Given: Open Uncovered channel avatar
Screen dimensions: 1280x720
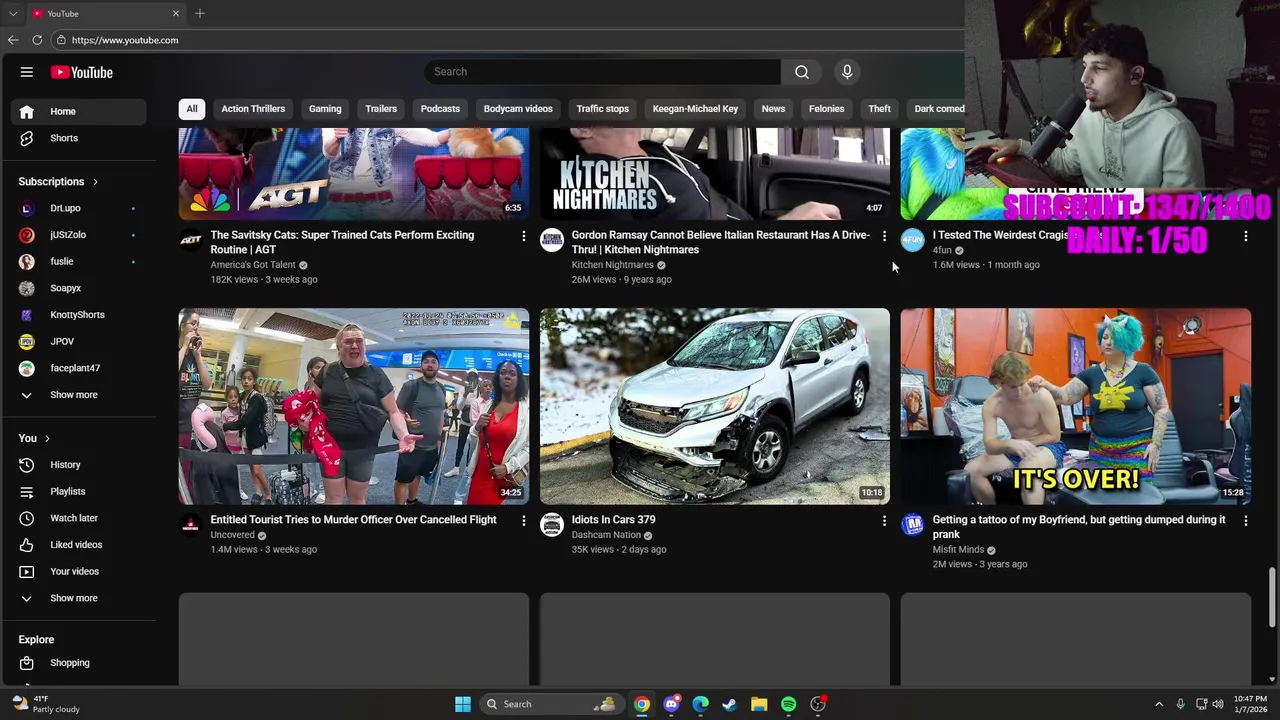Looking at the screenshot, I should pos(191,525).
